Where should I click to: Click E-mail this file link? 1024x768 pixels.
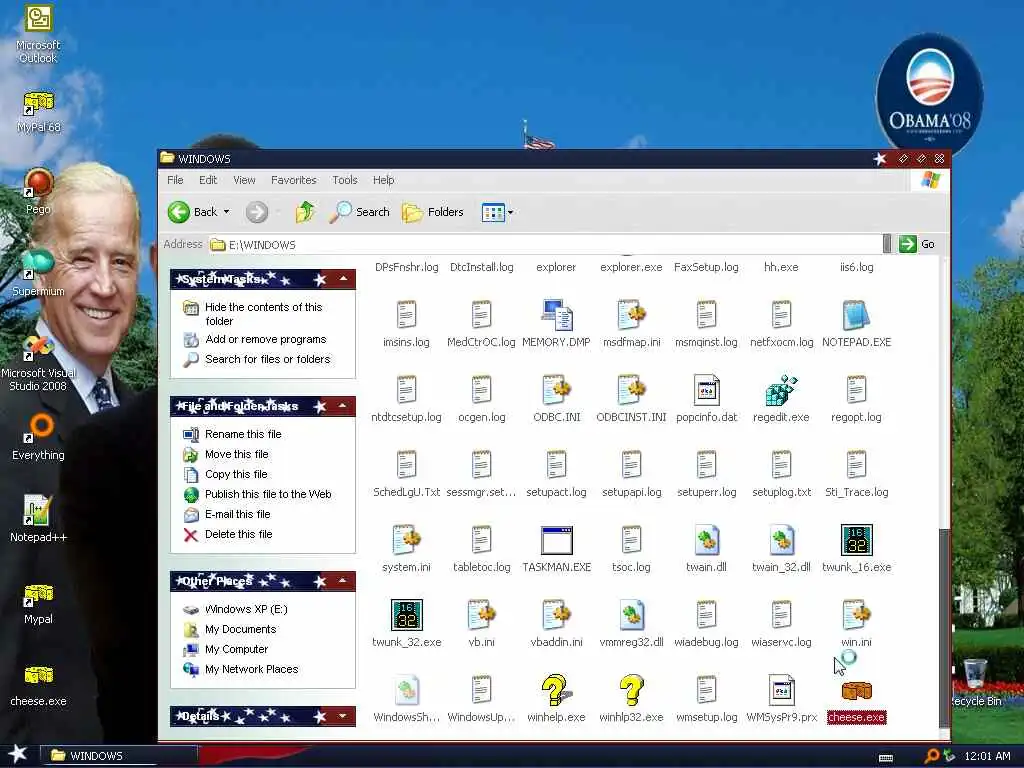(237, 515)
